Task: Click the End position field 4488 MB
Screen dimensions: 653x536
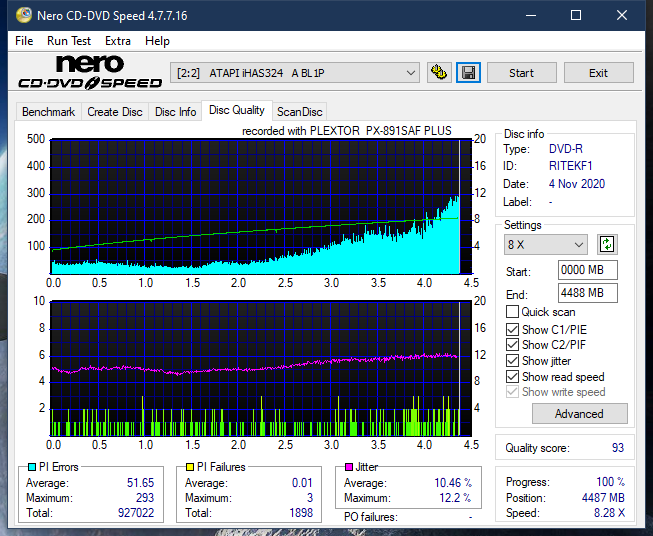Action: [x=588, y=293]
